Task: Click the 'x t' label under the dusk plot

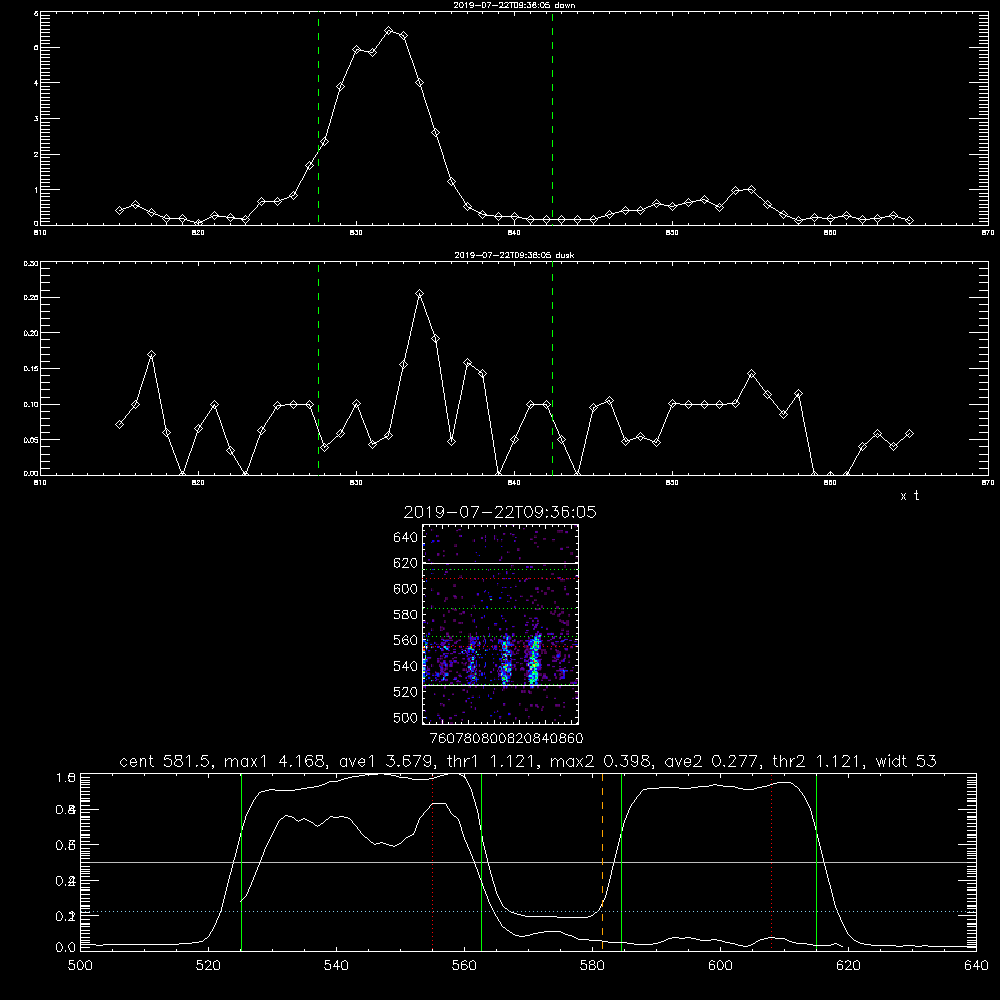Action: (x=910, y=496)
